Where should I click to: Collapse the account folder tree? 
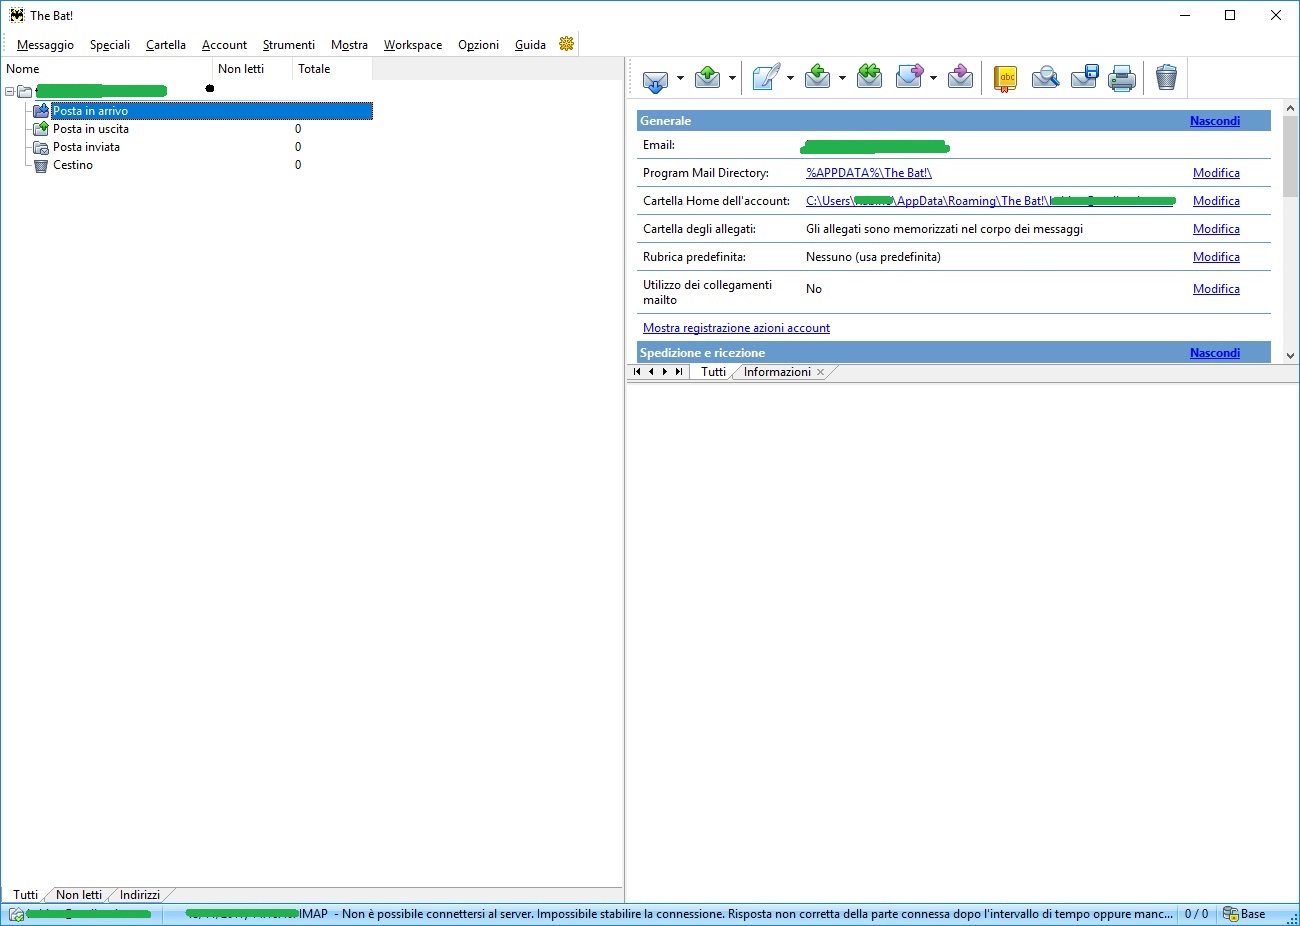(x=10, y=92)
